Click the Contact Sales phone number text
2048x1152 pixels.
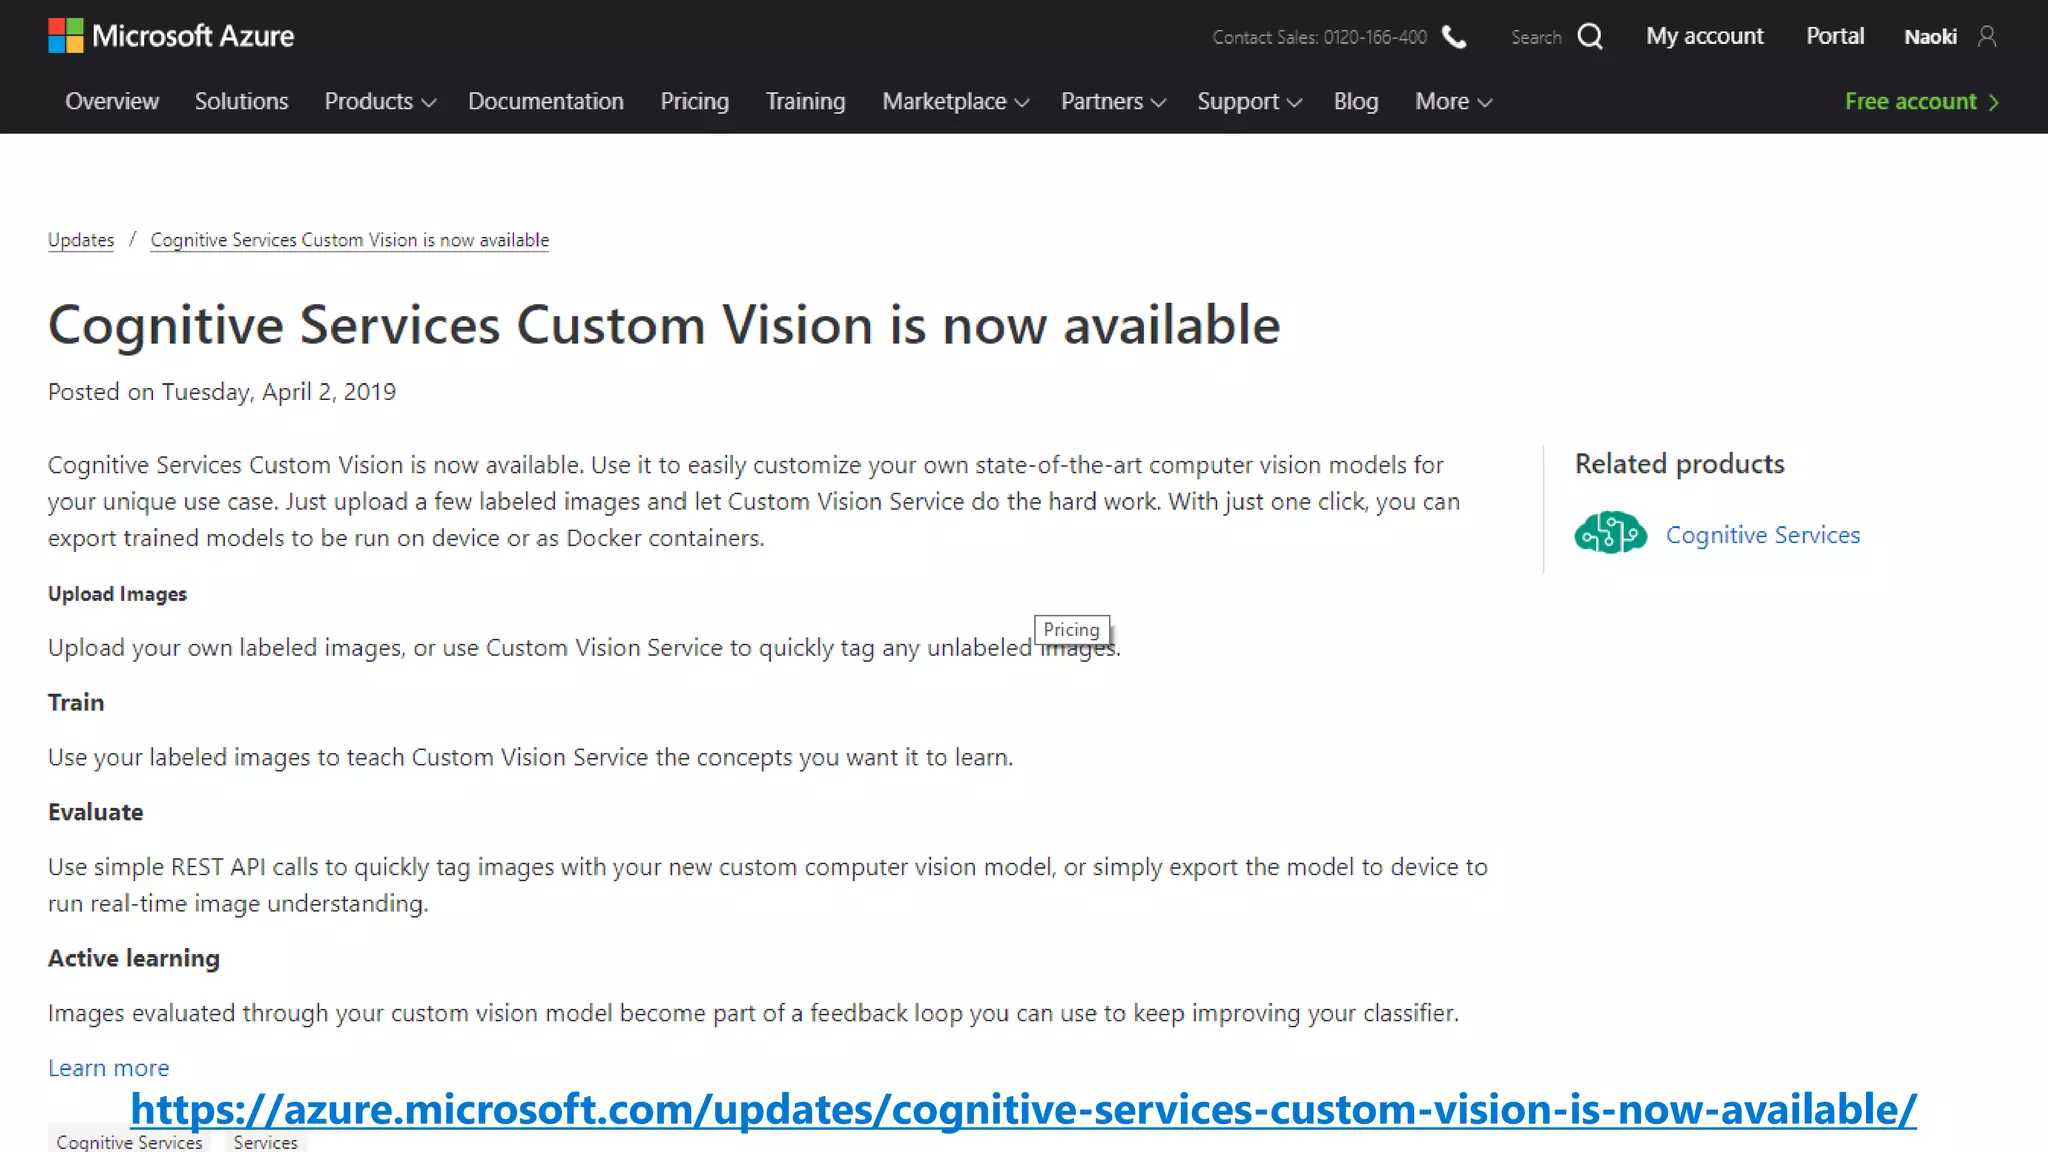coord(1319,37)
